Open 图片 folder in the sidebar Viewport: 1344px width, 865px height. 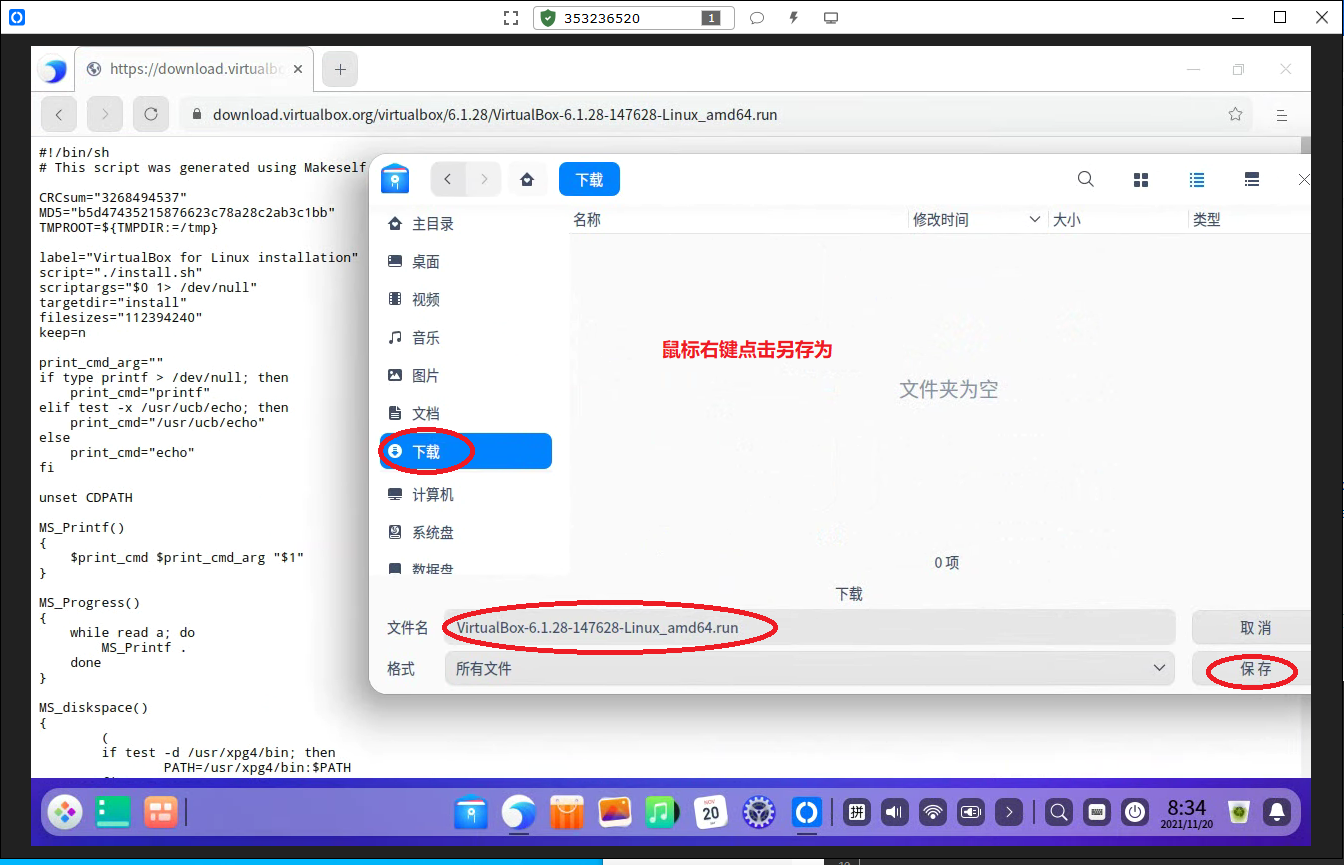[466, 376]
